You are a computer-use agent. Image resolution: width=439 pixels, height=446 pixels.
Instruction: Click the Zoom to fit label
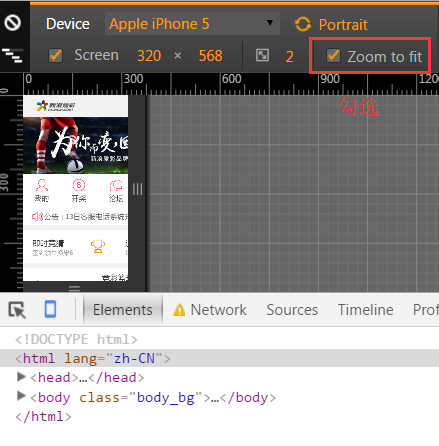(x=385, y=56)
